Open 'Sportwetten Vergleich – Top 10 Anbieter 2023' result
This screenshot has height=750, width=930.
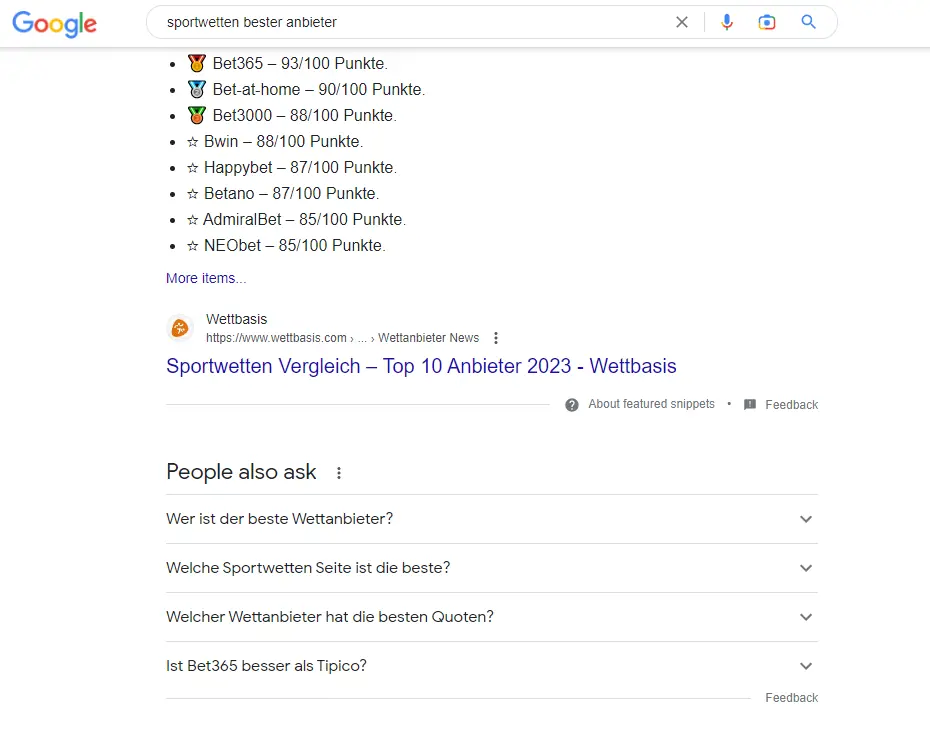(x=421, y=366)
